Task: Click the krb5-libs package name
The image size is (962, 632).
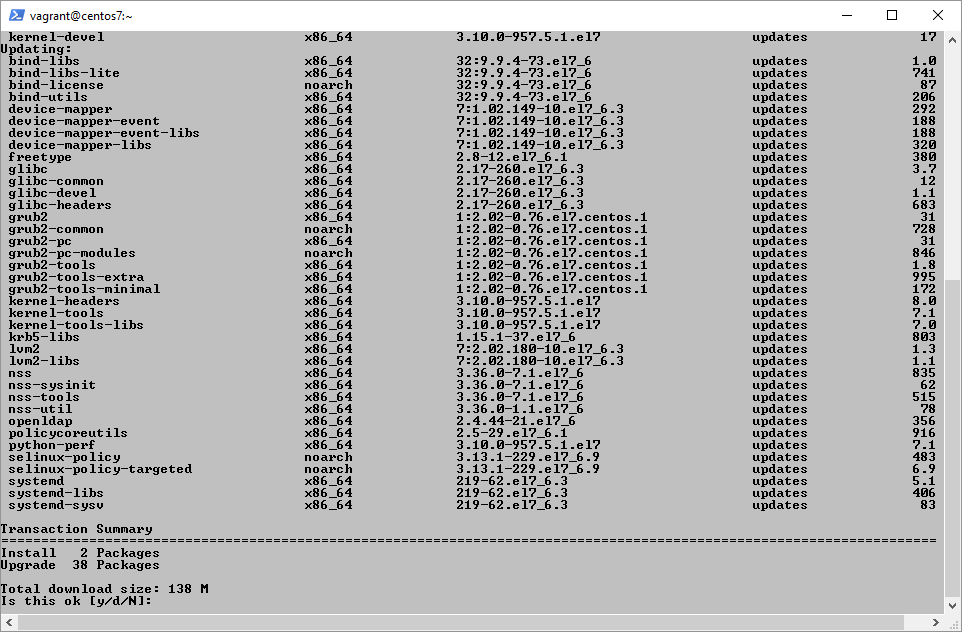Action: [44, 337]
